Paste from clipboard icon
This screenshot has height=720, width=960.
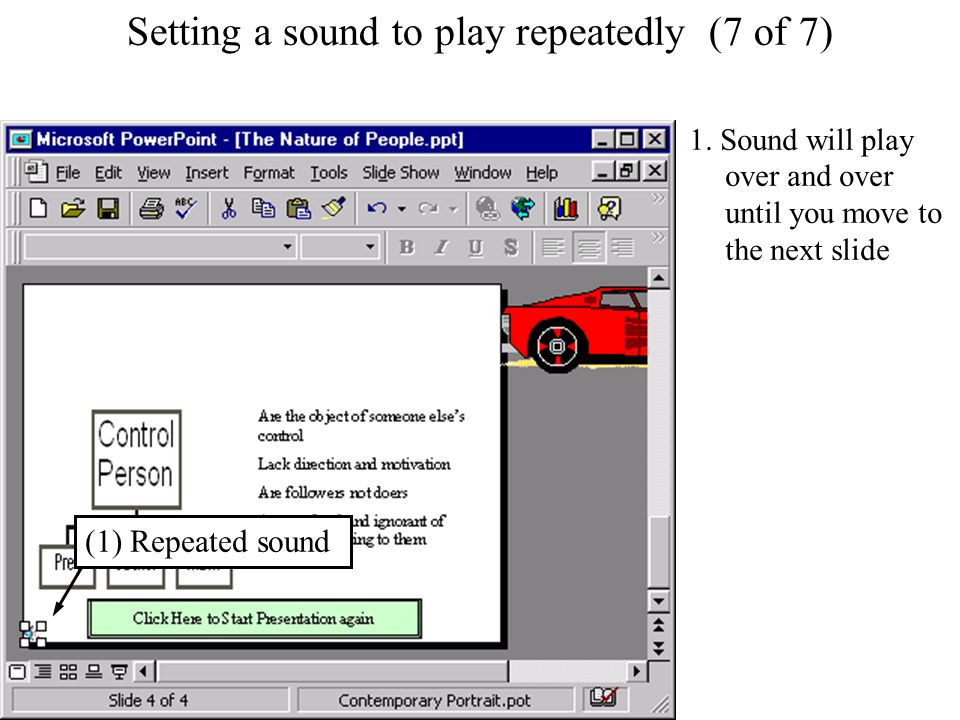(x=299, y=209)
